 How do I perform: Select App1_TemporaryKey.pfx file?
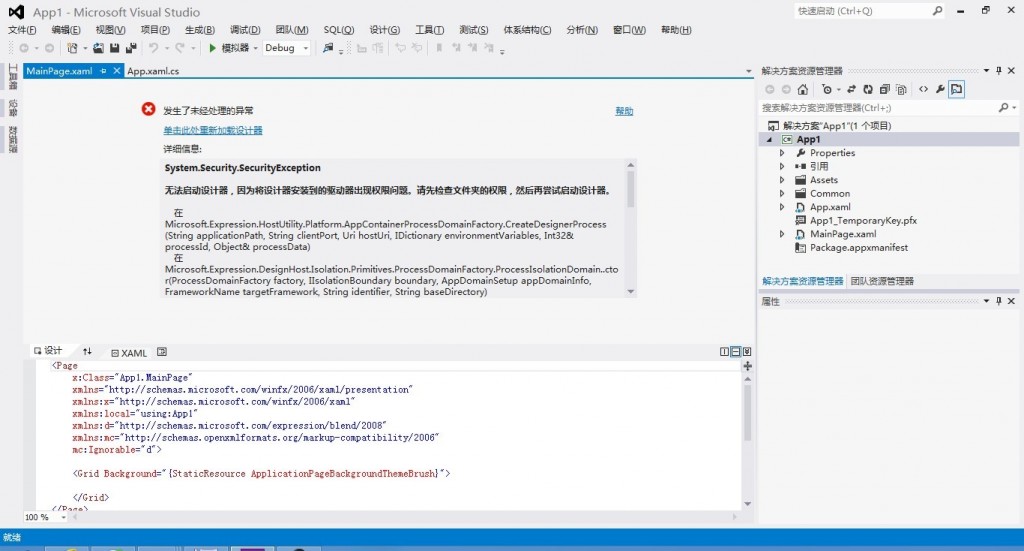click(863, 221)
